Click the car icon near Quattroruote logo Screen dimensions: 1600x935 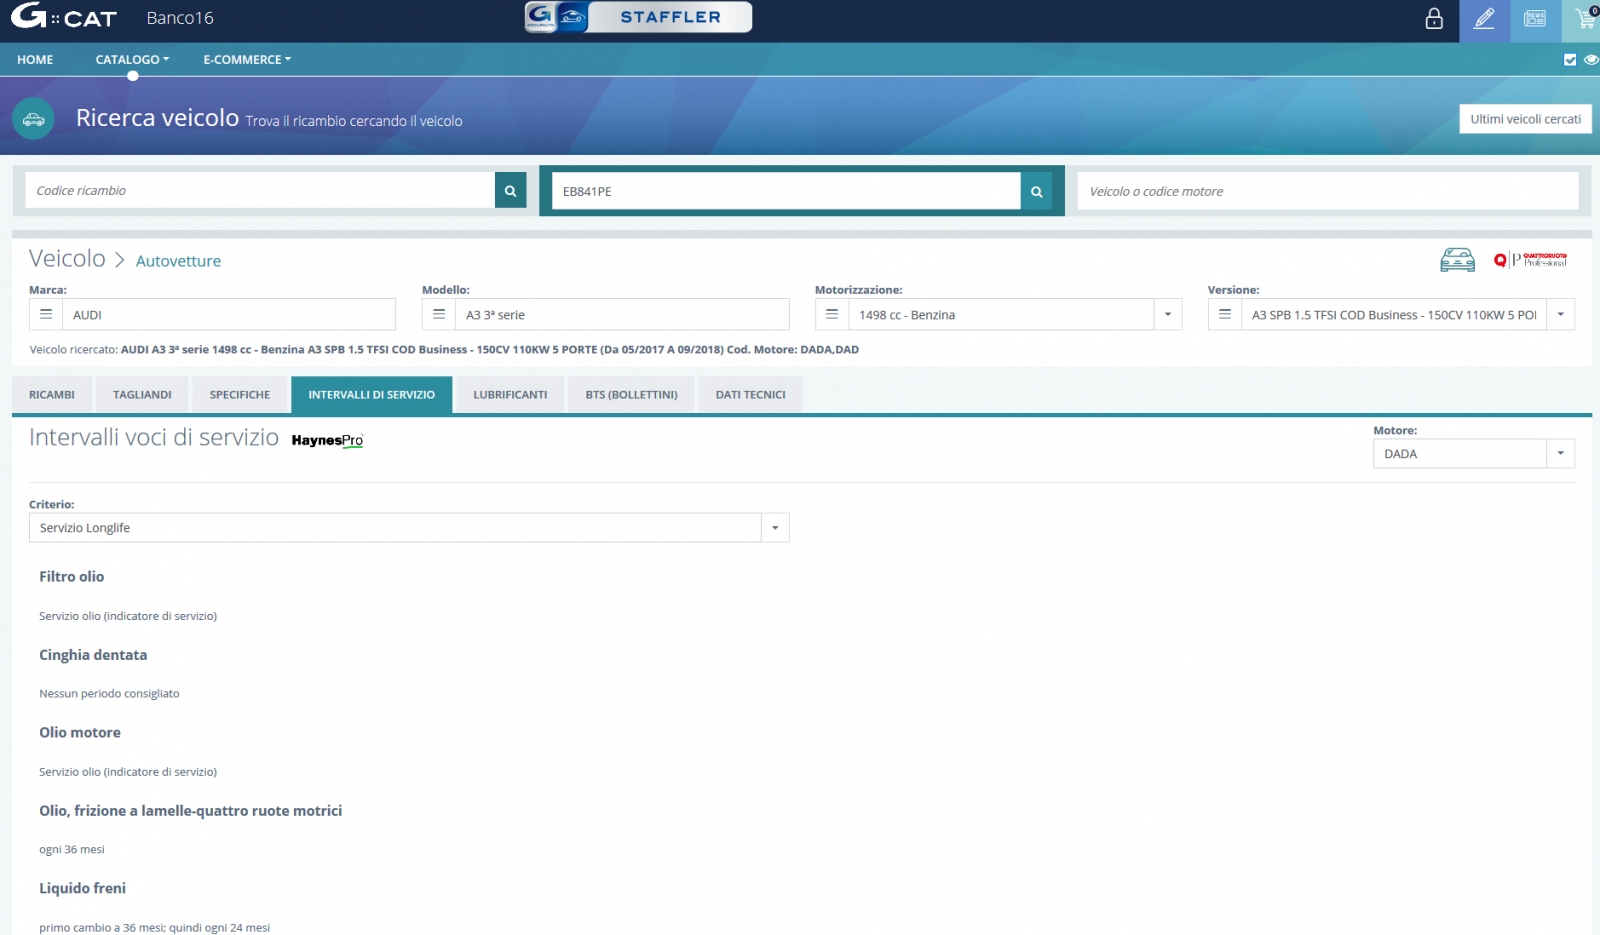click(x=1457, y=260)
